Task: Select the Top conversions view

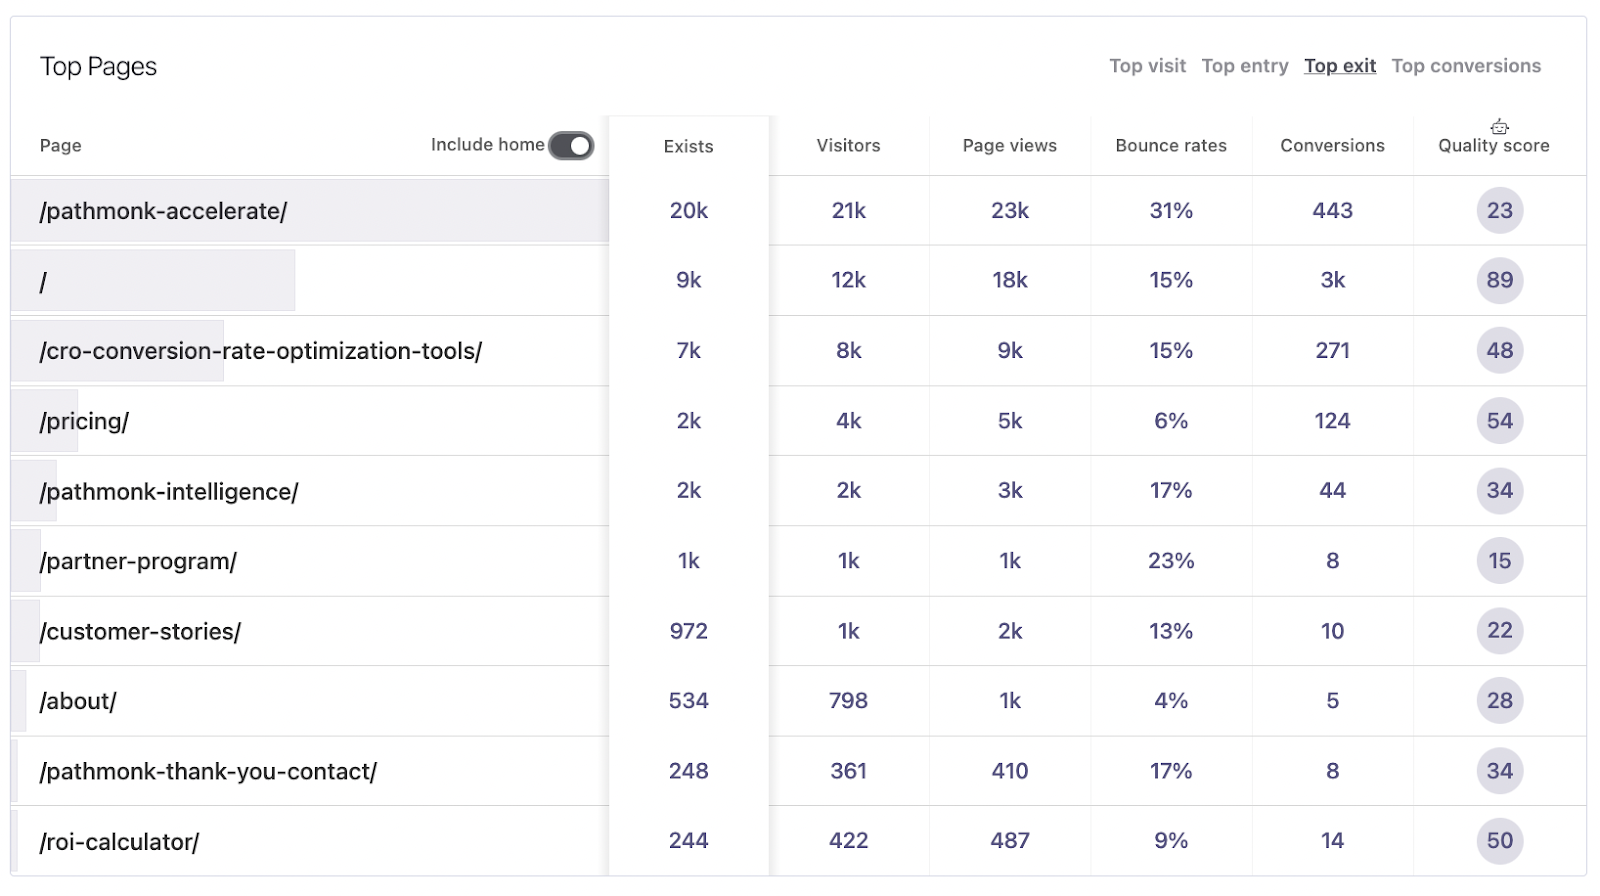Action: 1466,65
